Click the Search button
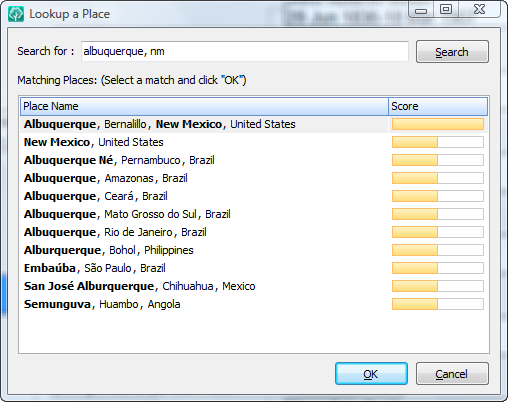508x402 pixels. 452,52
